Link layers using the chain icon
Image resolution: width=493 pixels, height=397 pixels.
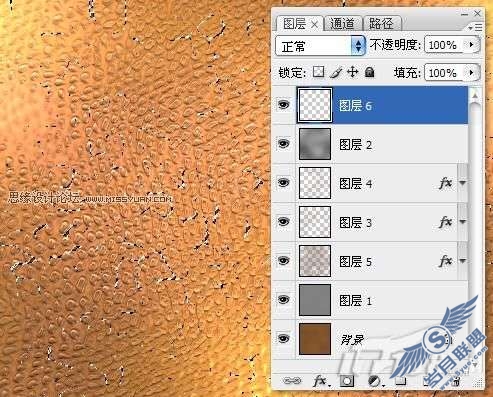tap(292, 381)
